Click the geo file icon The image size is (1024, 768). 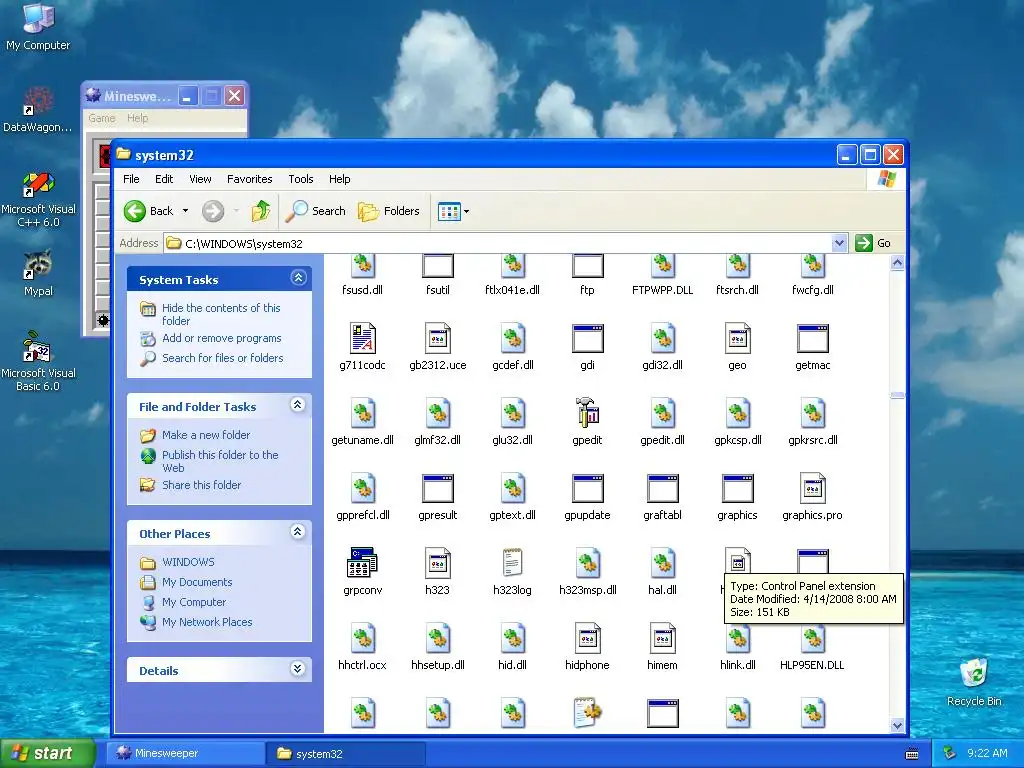click(737, 338)
